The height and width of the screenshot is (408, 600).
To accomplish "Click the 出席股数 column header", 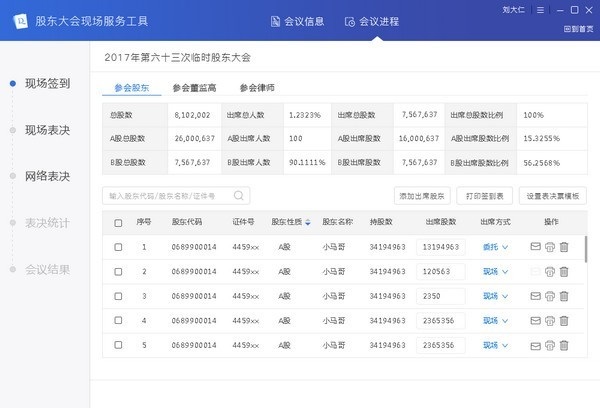I will coord(441,222).
